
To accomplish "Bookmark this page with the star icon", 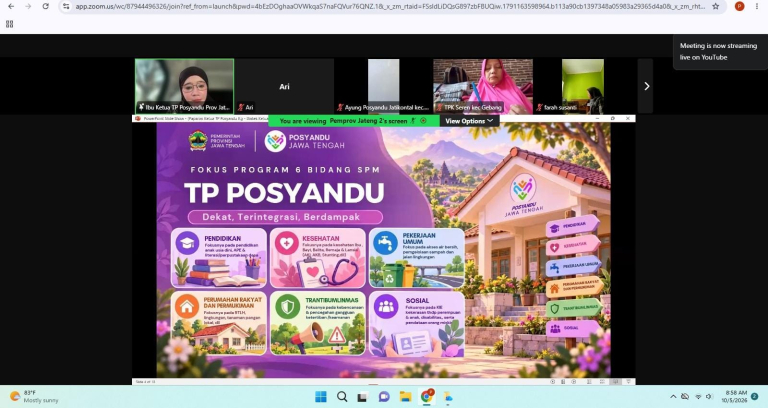I will tap(716, 6).
